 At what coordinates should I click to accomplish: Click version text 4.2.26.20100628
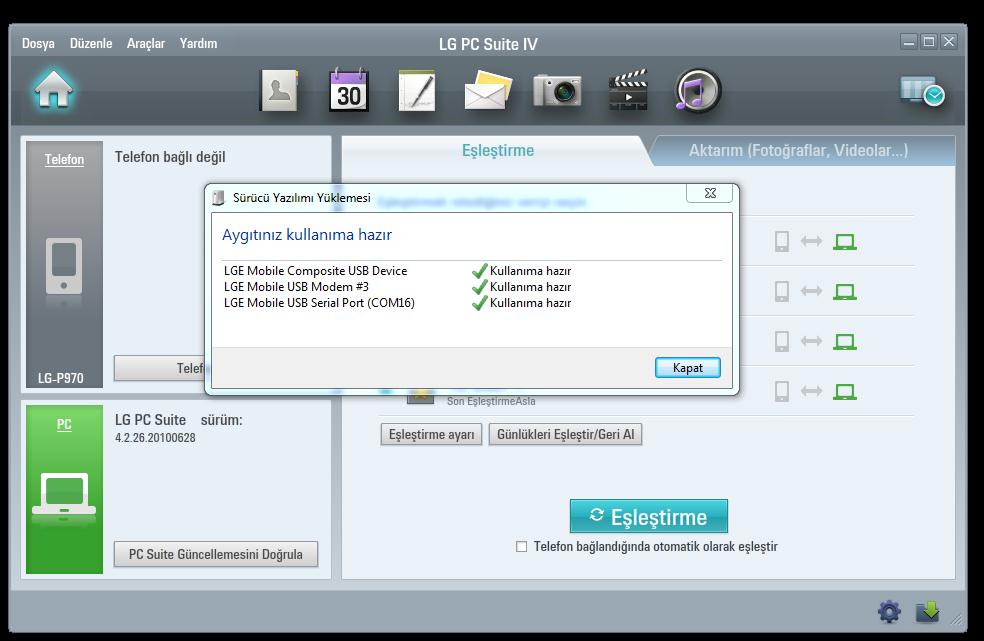coord(155,438)
